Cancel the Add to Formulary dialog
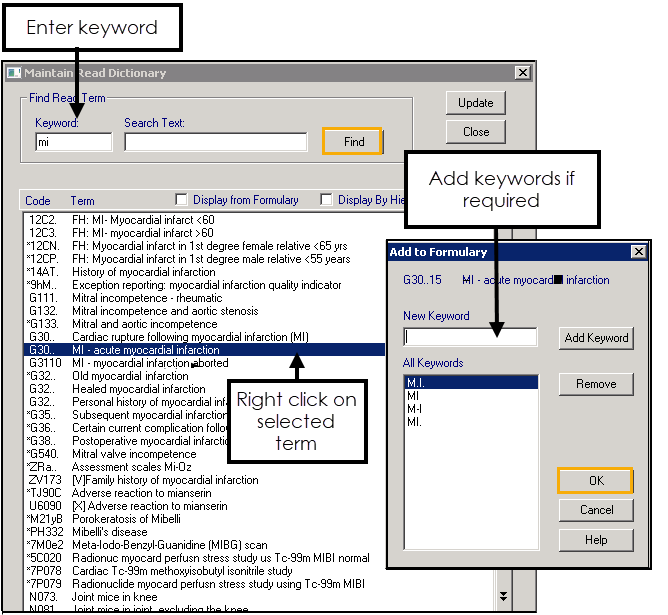The height and width of the screenshot is (615, 668). pyautogui.click(x=595, y=510)
